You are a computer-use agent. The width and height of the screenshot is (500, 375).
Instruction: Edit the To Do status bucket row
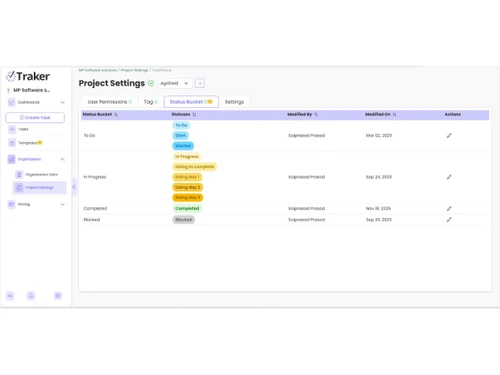point(449,136)
